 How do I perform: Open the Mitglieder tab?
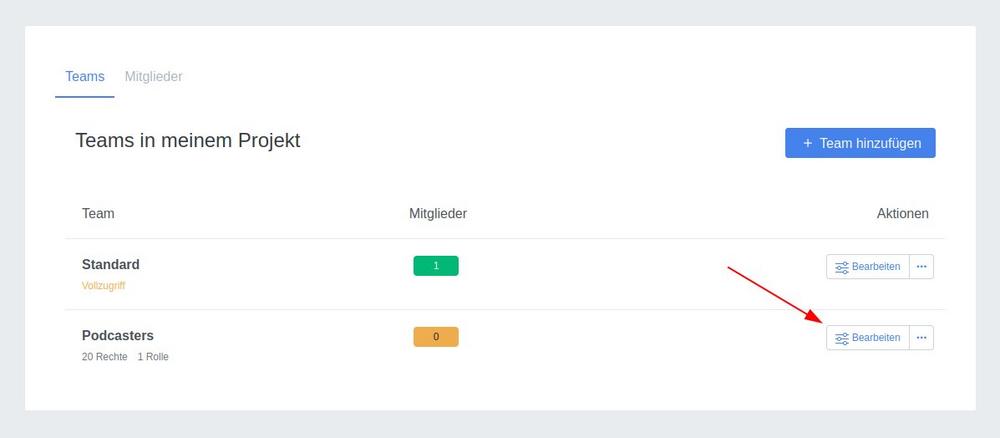[154, 77]
